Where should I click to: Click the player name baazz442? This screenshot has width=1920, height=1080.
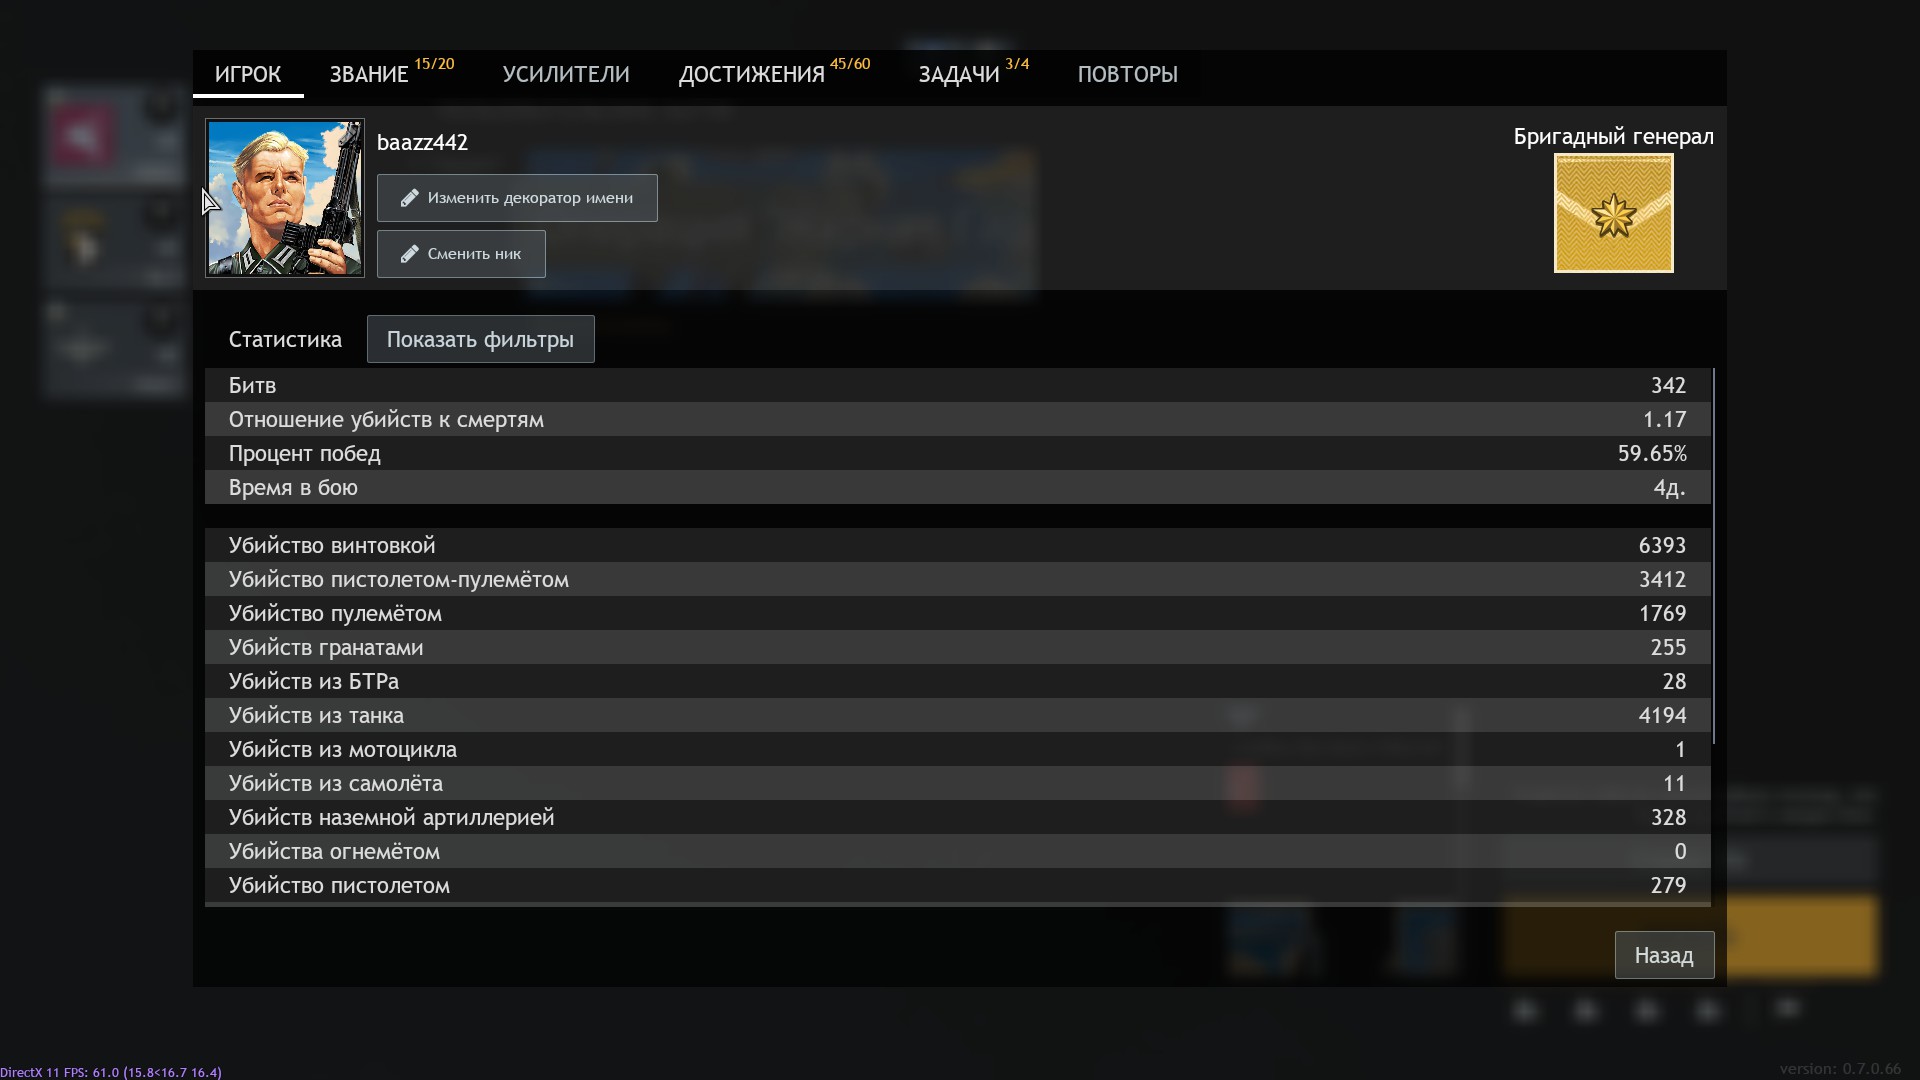422,143
